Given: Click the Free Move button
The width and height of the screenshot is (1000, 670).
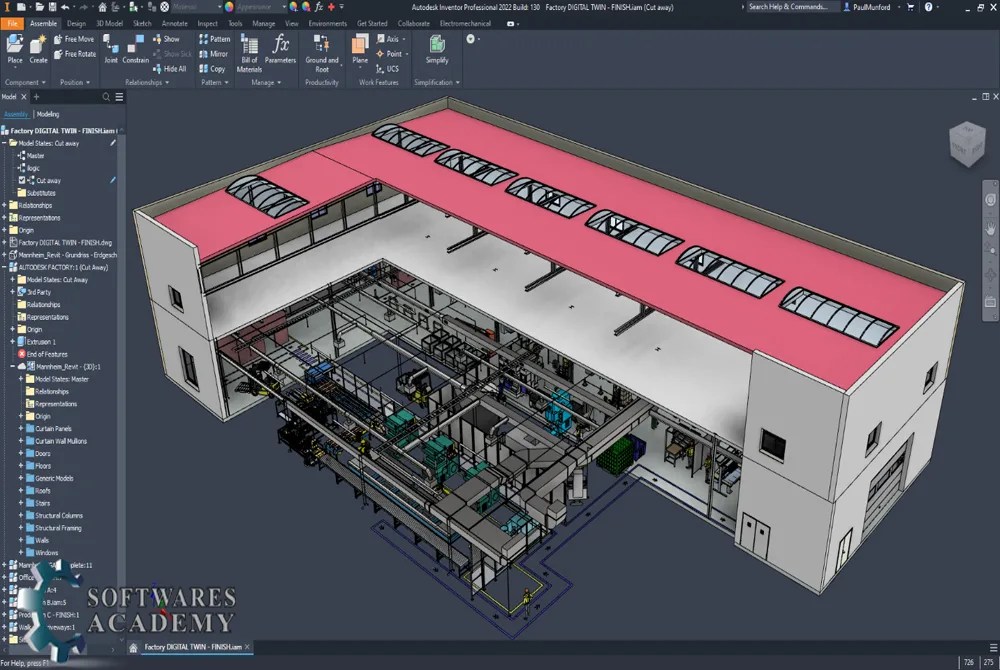Looking at the screenshot, I should 75,39.
